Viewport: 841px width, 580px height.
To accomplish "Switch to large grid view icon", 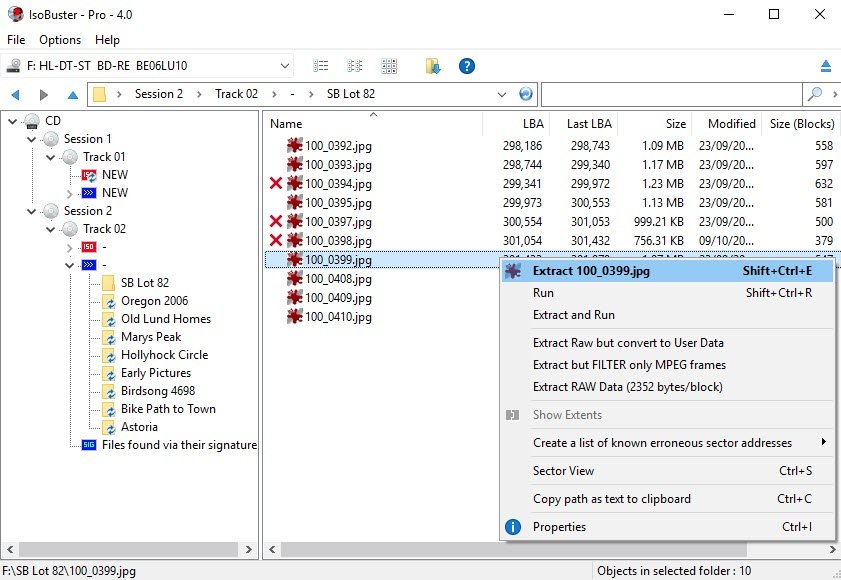I will (389, 66).
